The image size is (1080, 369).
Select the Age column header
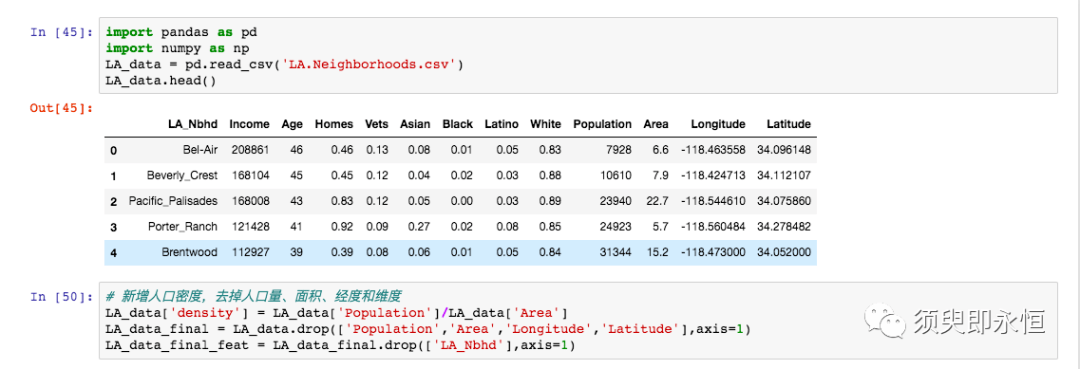tap(292, 125)
